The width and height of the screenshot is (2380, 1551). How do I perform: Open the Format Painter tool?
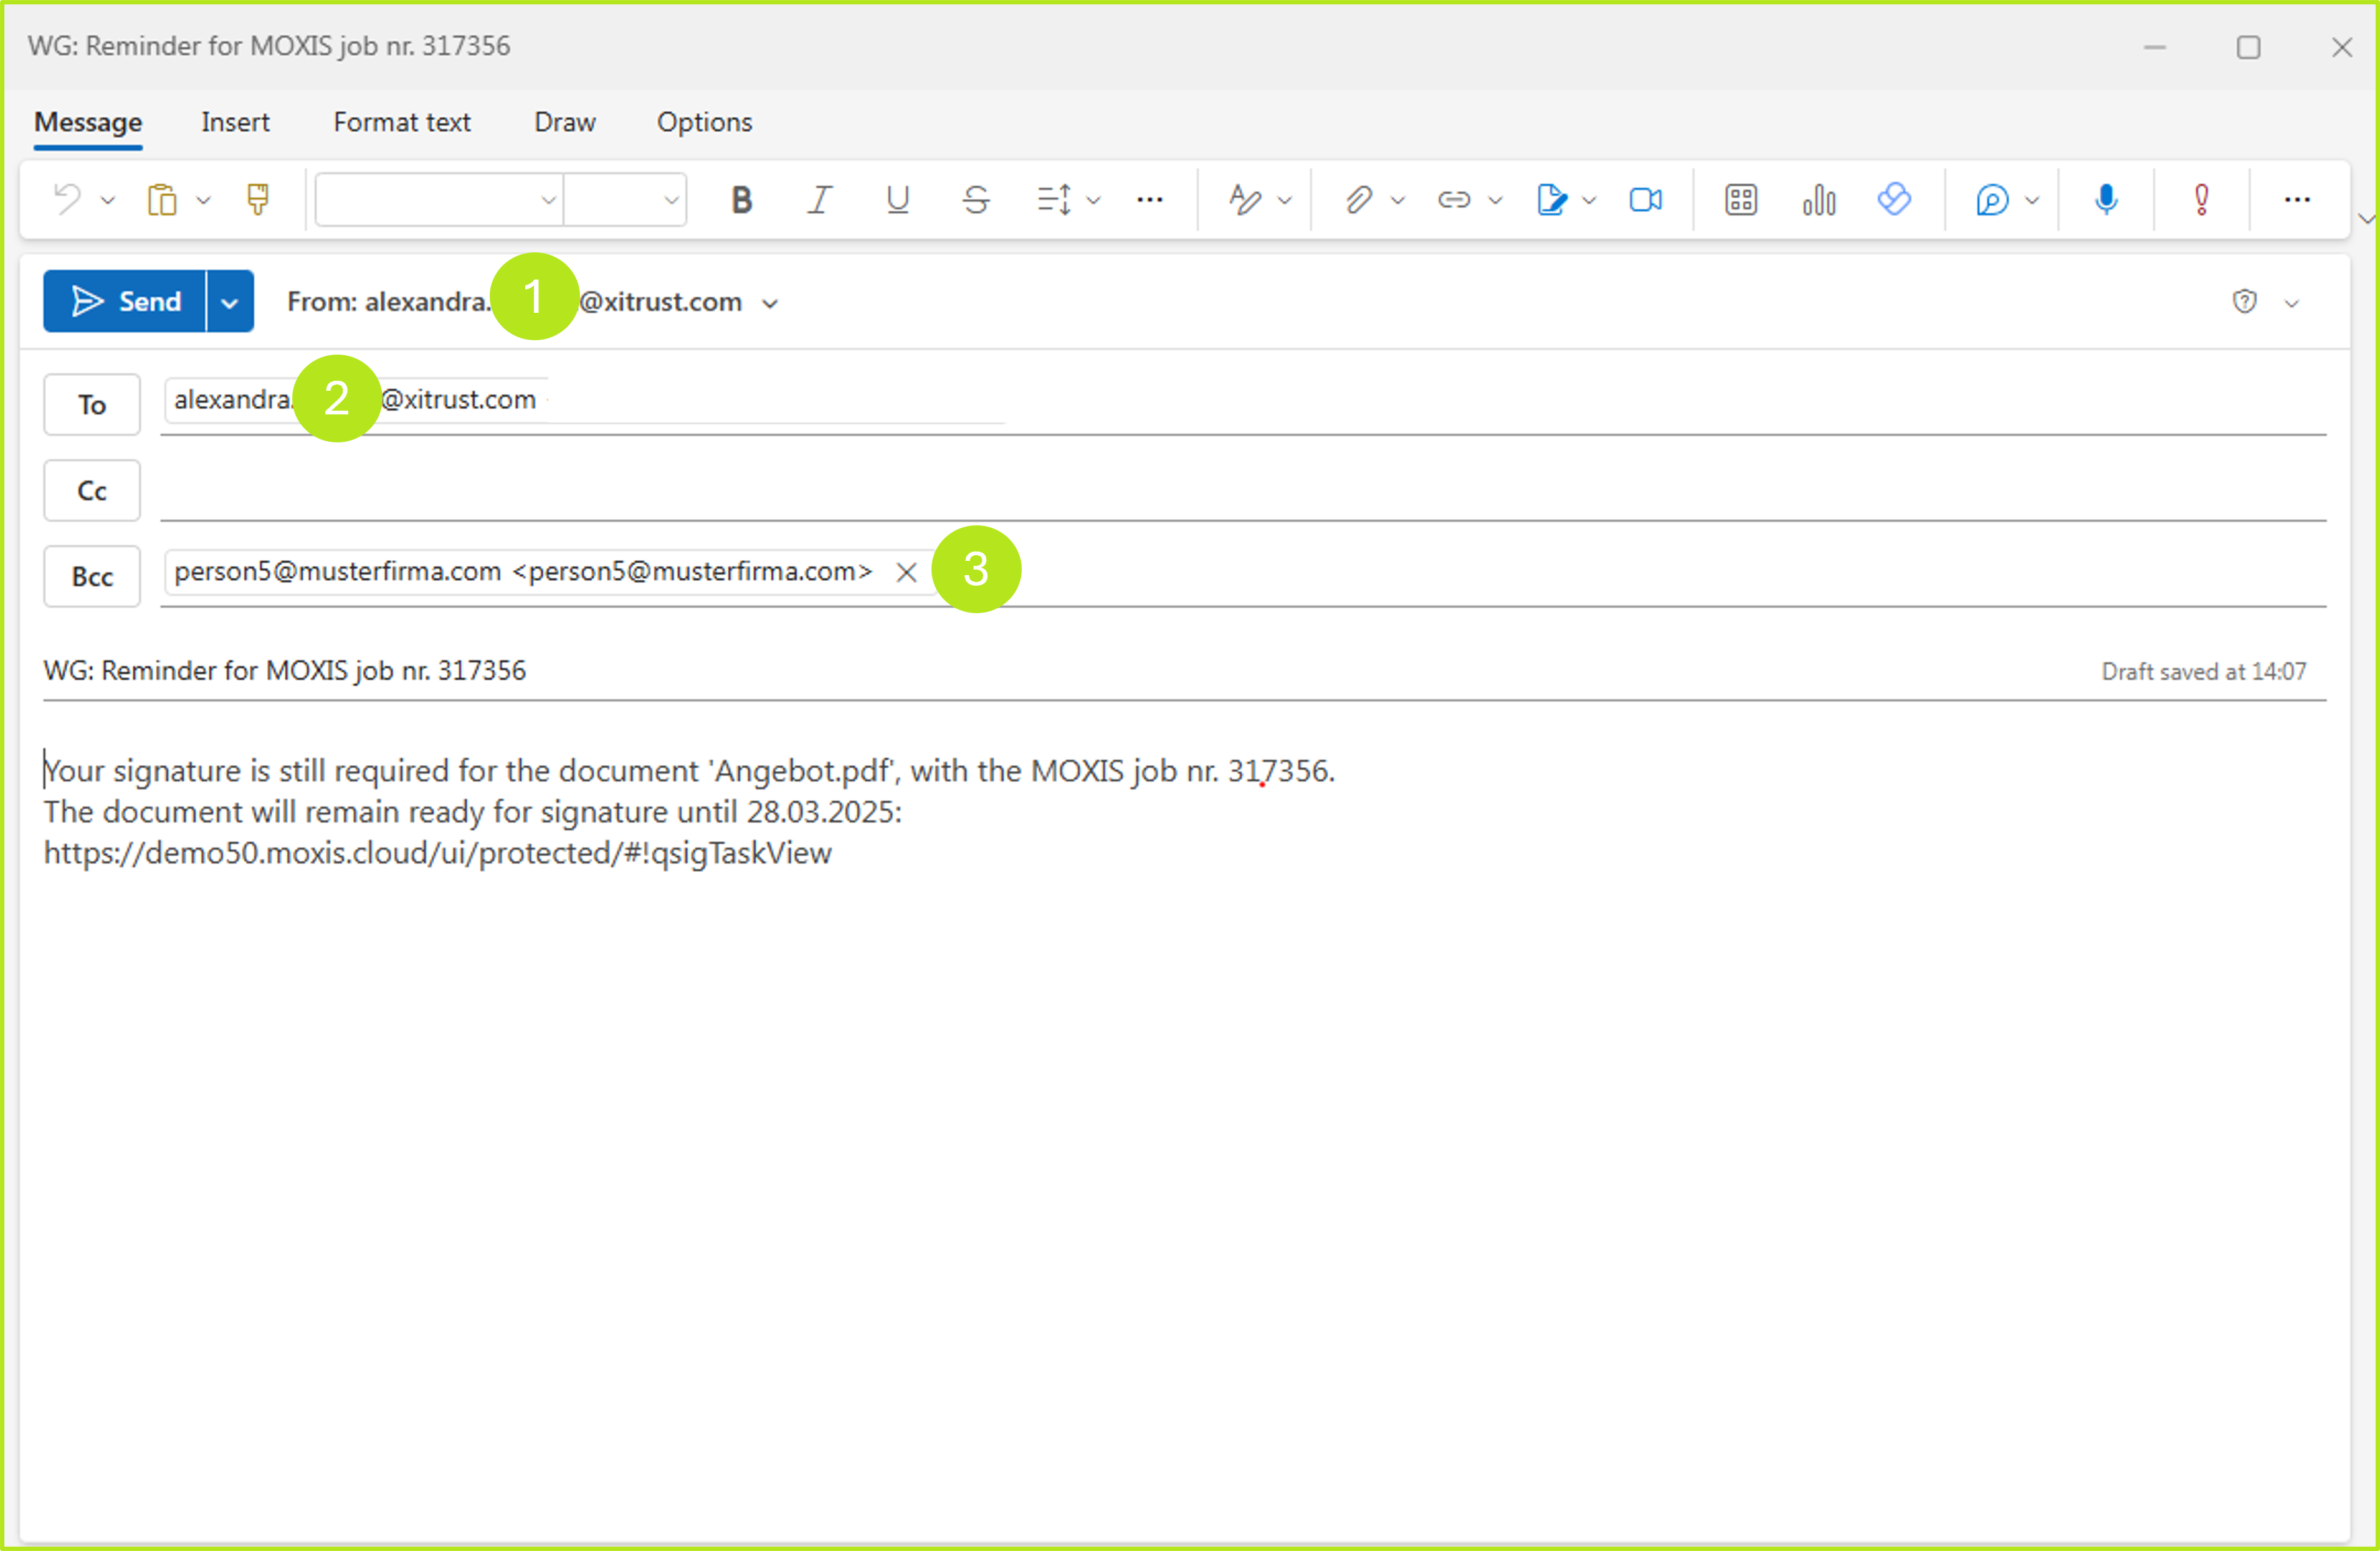[x=258, y=199]
